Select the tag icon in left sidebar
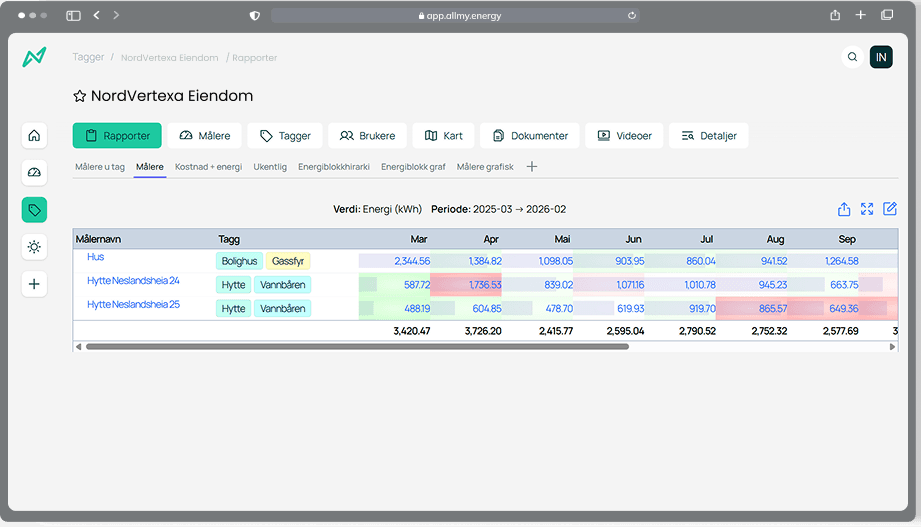921x527 pixels. click(x=34, y=210)
